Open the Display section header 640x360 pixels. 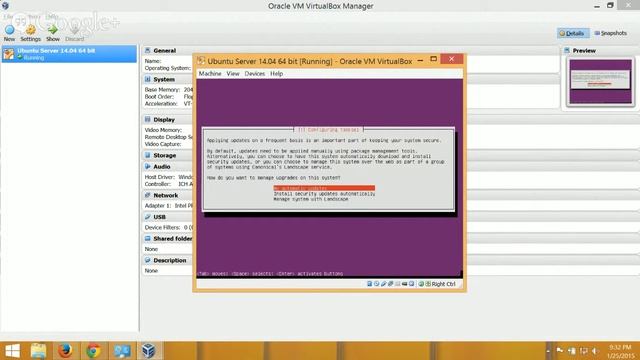164,120
